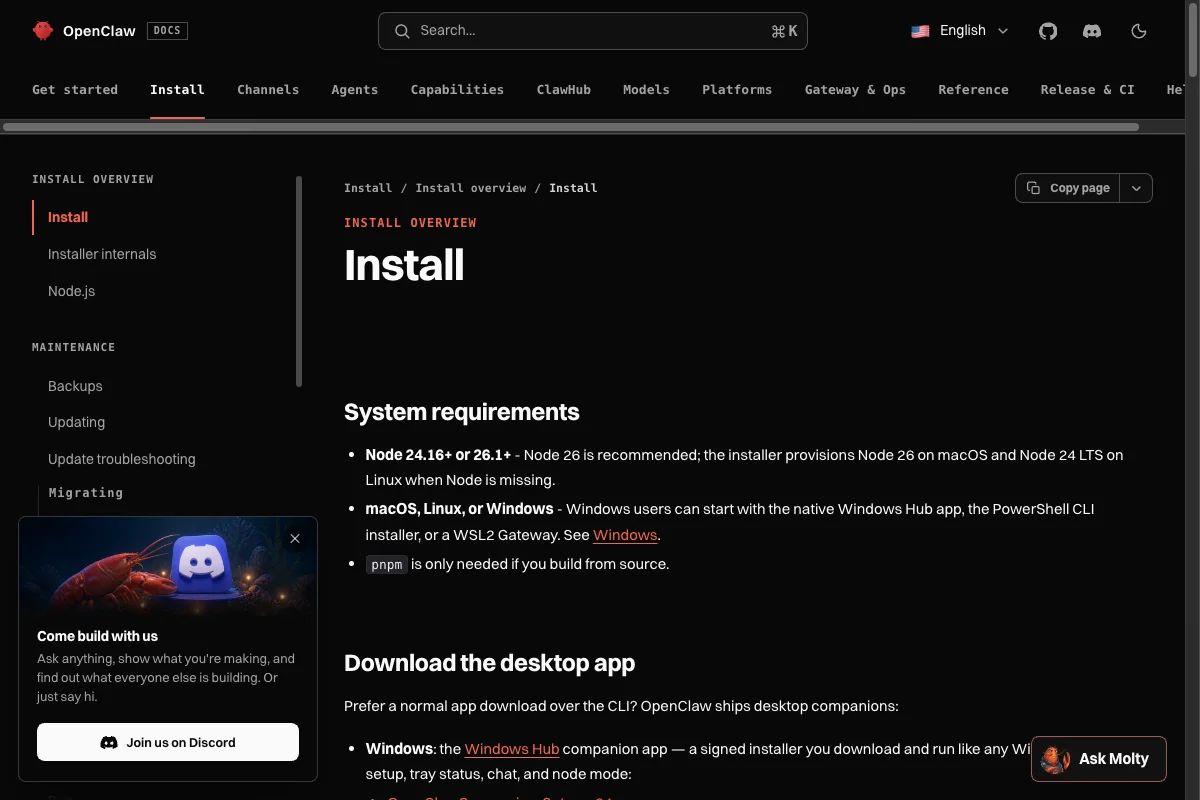Go to the Gateway & Ops tab
Viewport: 1200px width, 800px height.
click(855, 89)
